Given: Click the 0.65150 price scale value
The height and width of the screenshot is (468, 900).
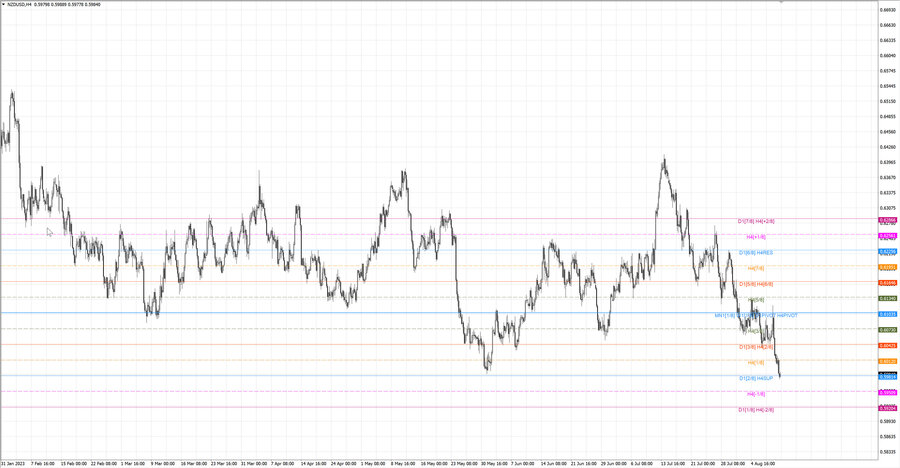Looking at the screenshot, I should (x=888, y=102).
